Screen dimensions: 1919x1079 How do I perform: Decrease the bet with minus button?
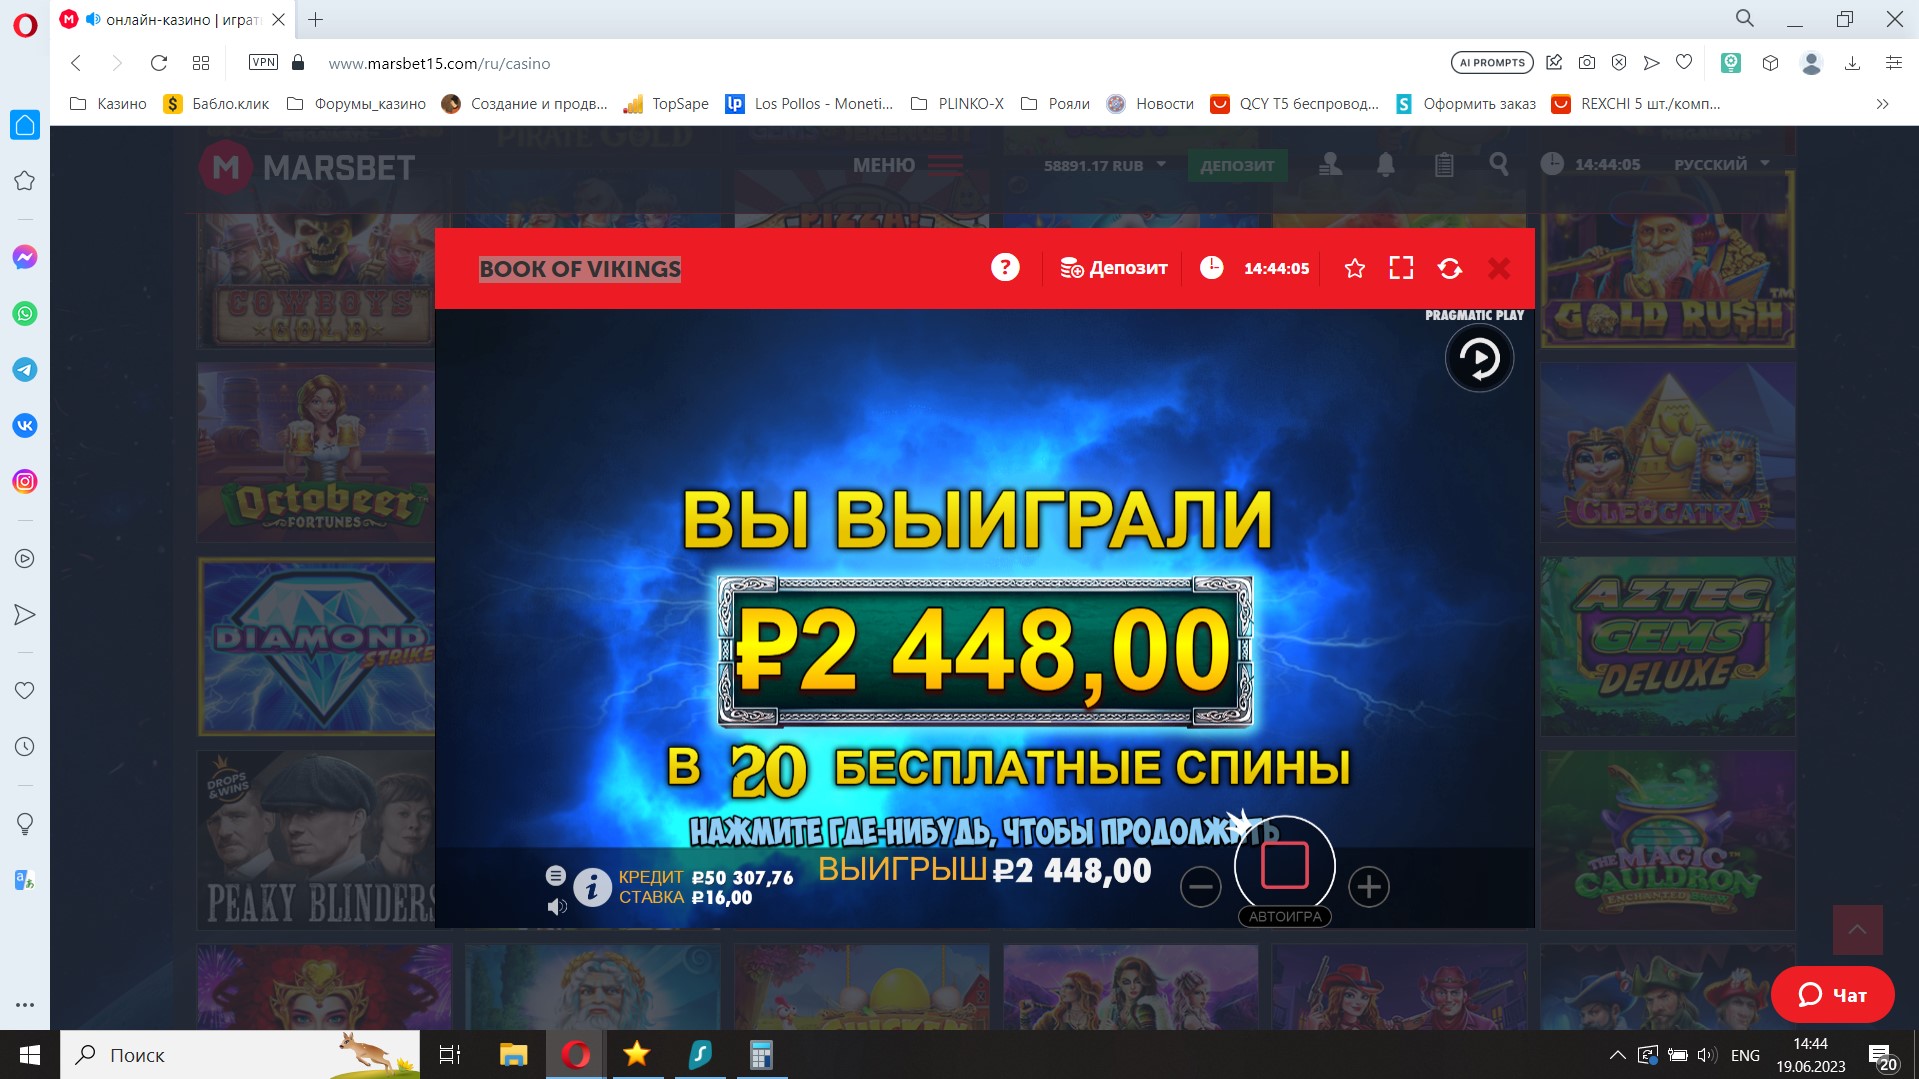(1200, 886)
